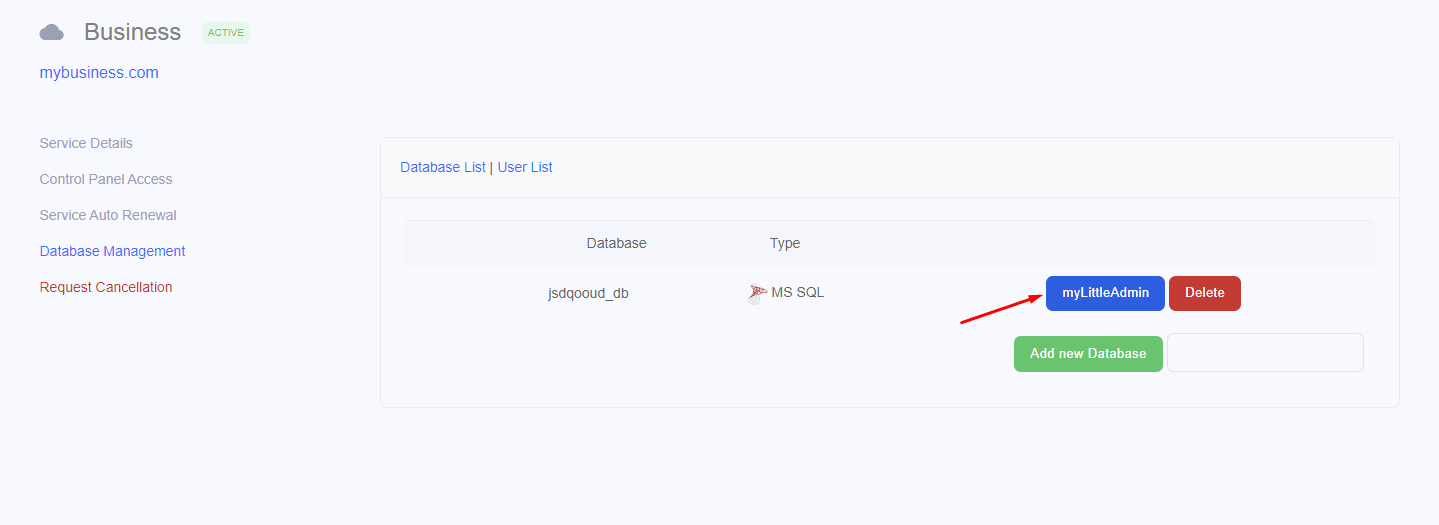This screenshot has width=1439, height=525.
Task: Click the Type column header
Action: click(785, 243)
